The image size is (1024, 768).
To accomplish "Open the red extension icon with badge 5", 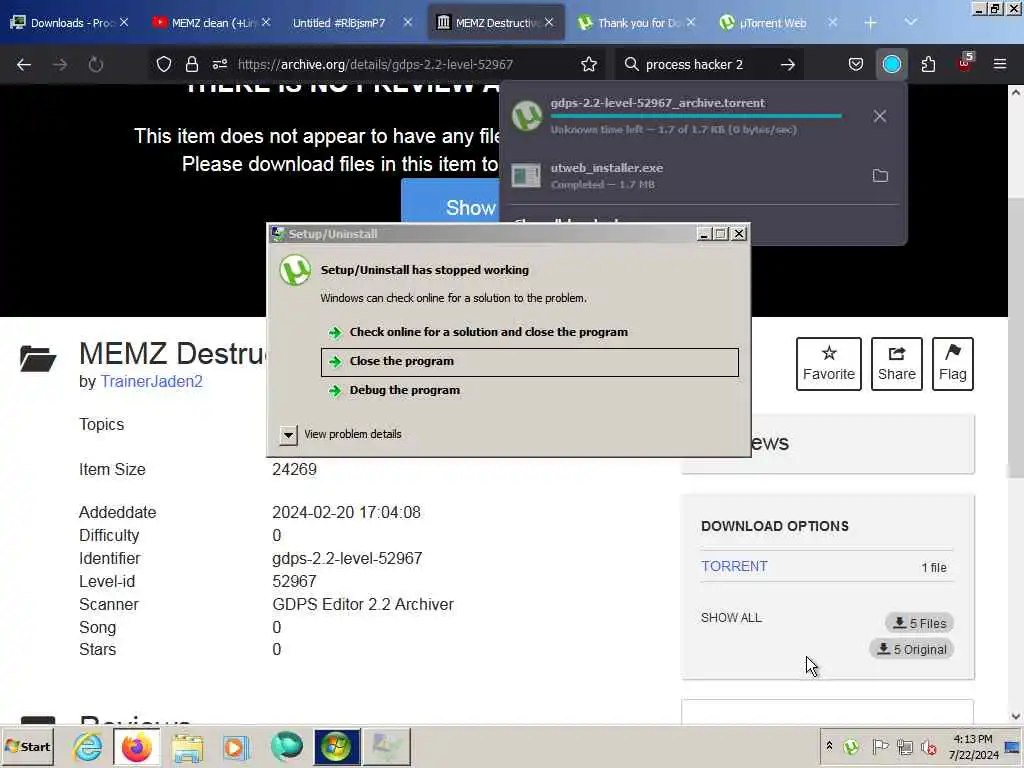I will (x=965, y=63).
